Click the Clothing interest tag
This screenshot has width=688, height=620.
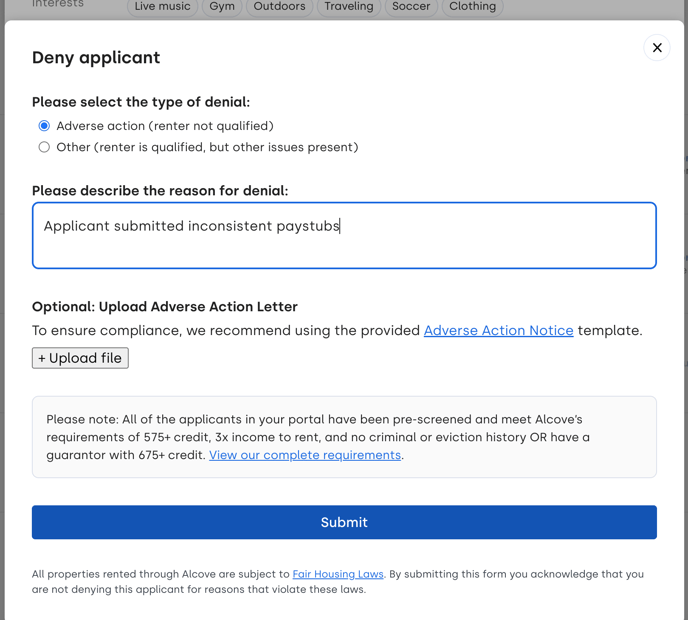tap(473, 7)
